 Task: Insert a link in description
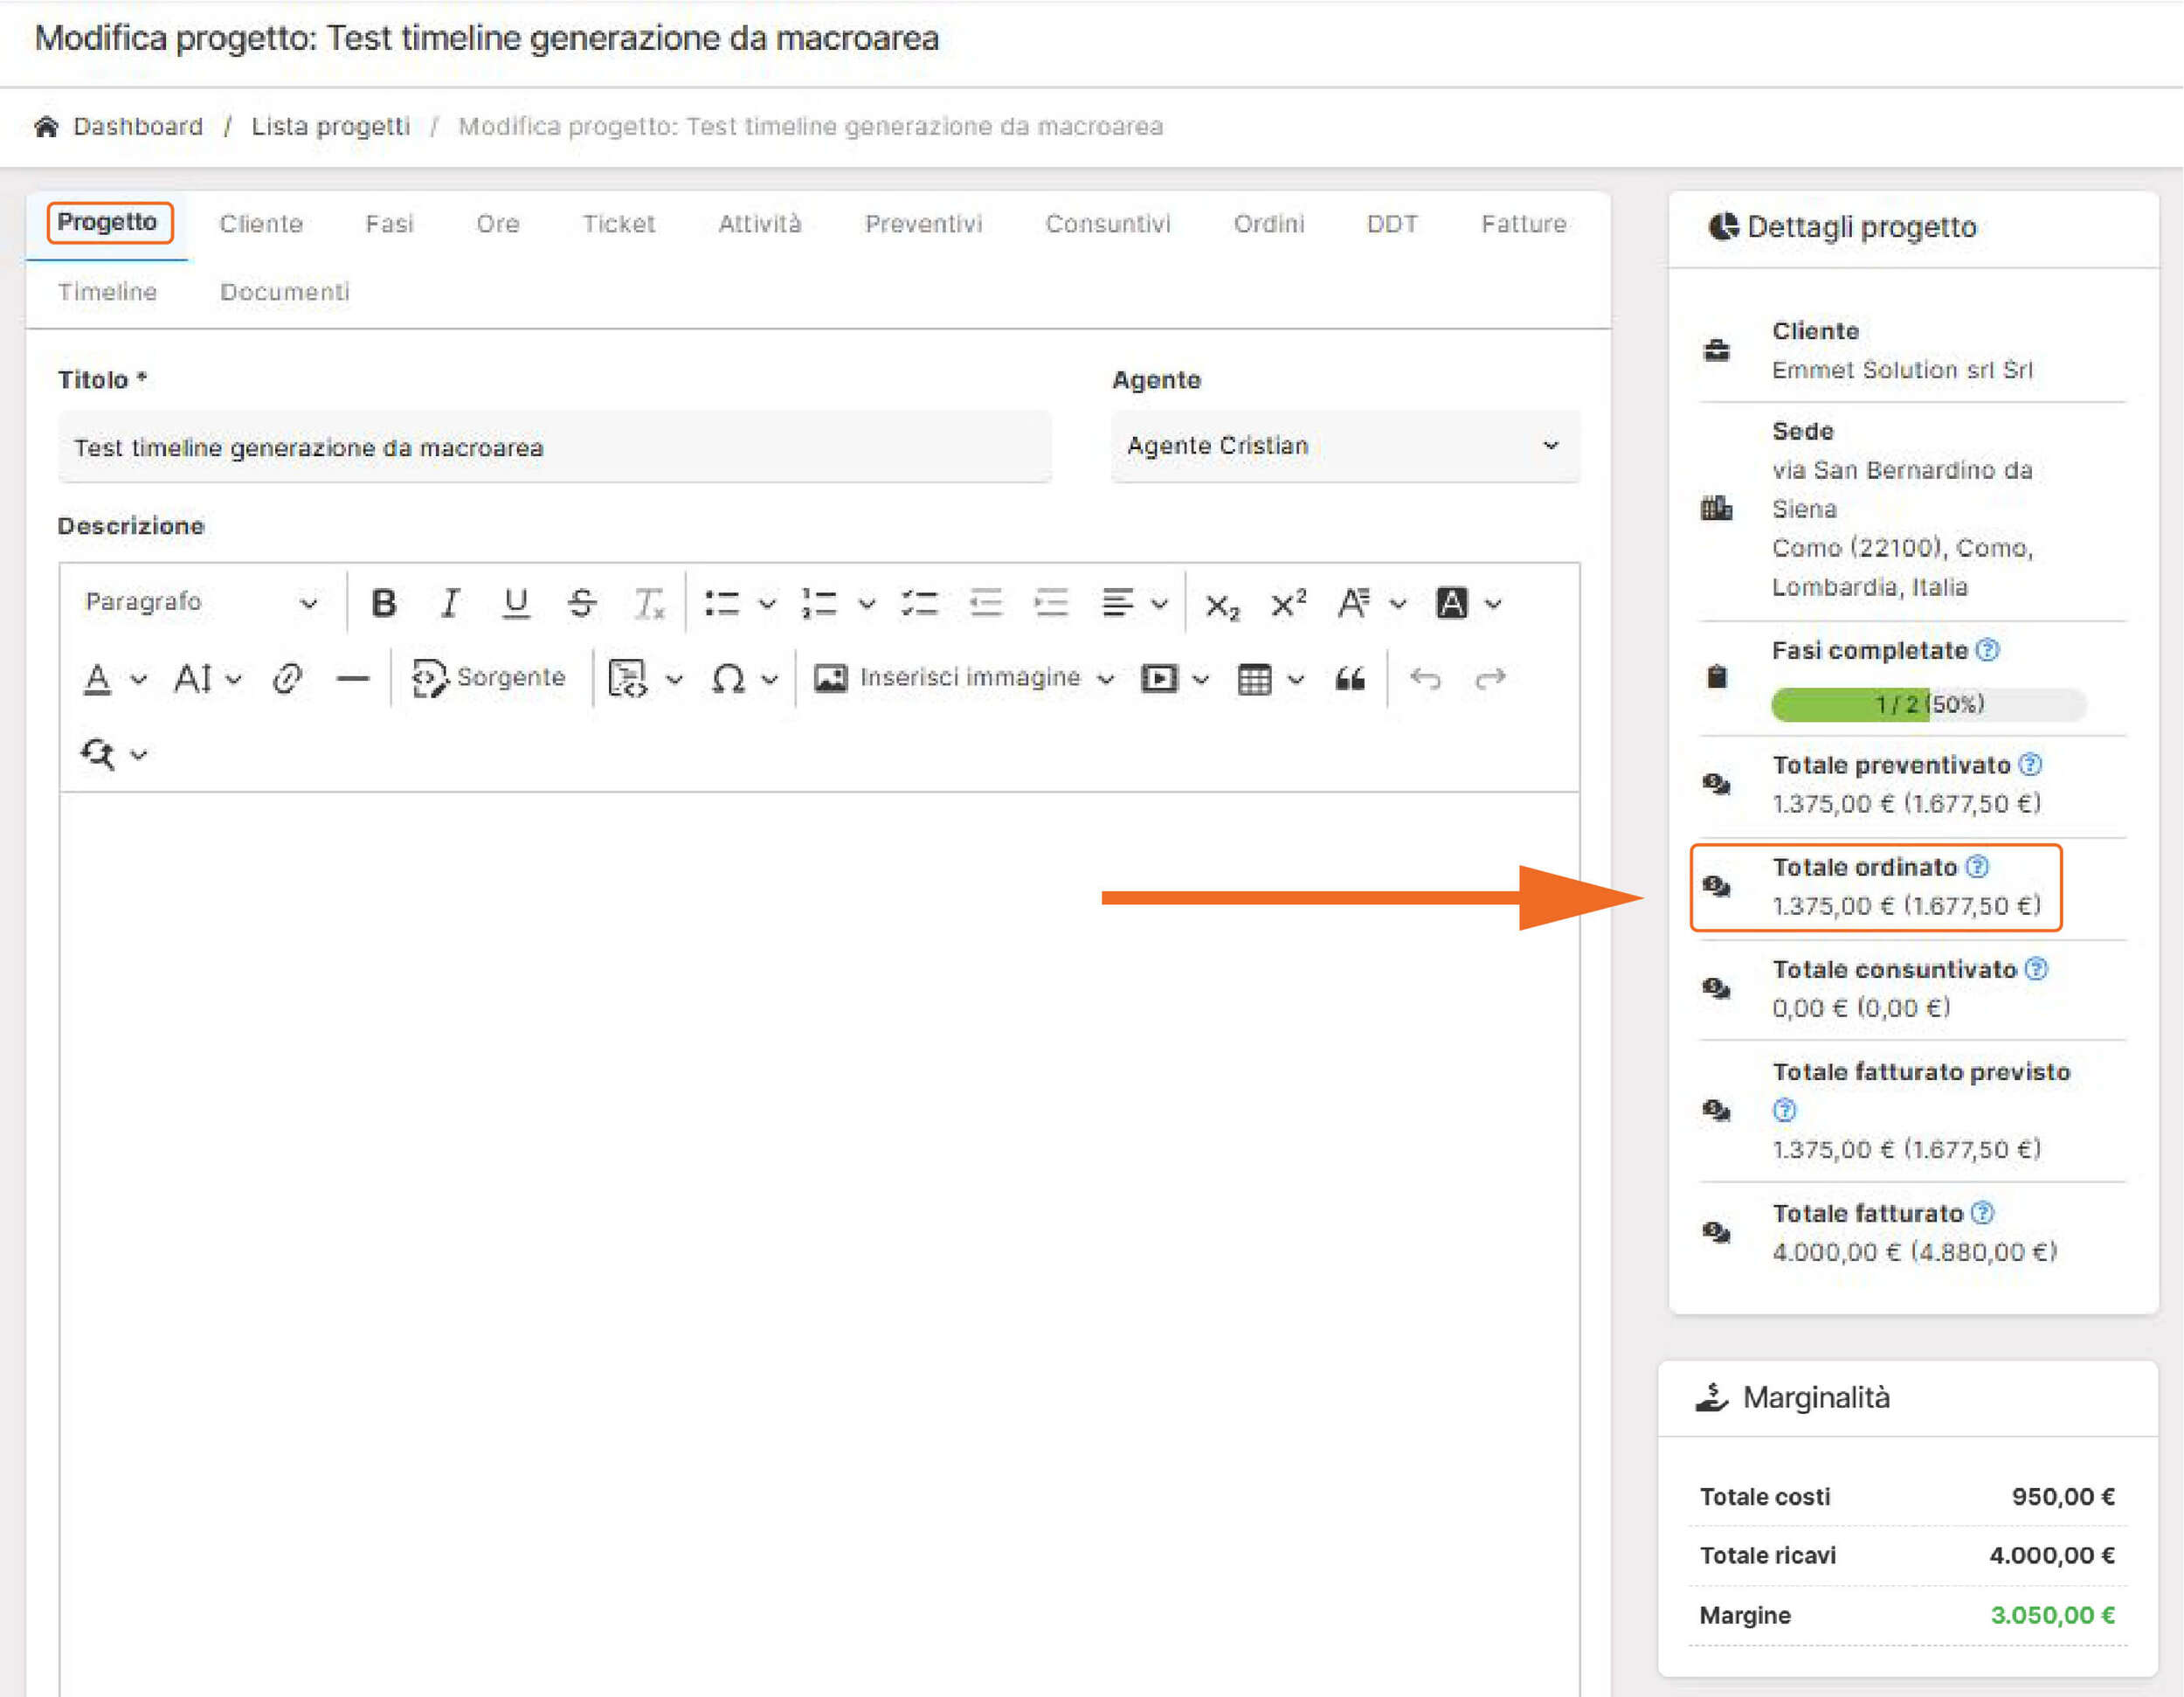click(x=287, y=679)
